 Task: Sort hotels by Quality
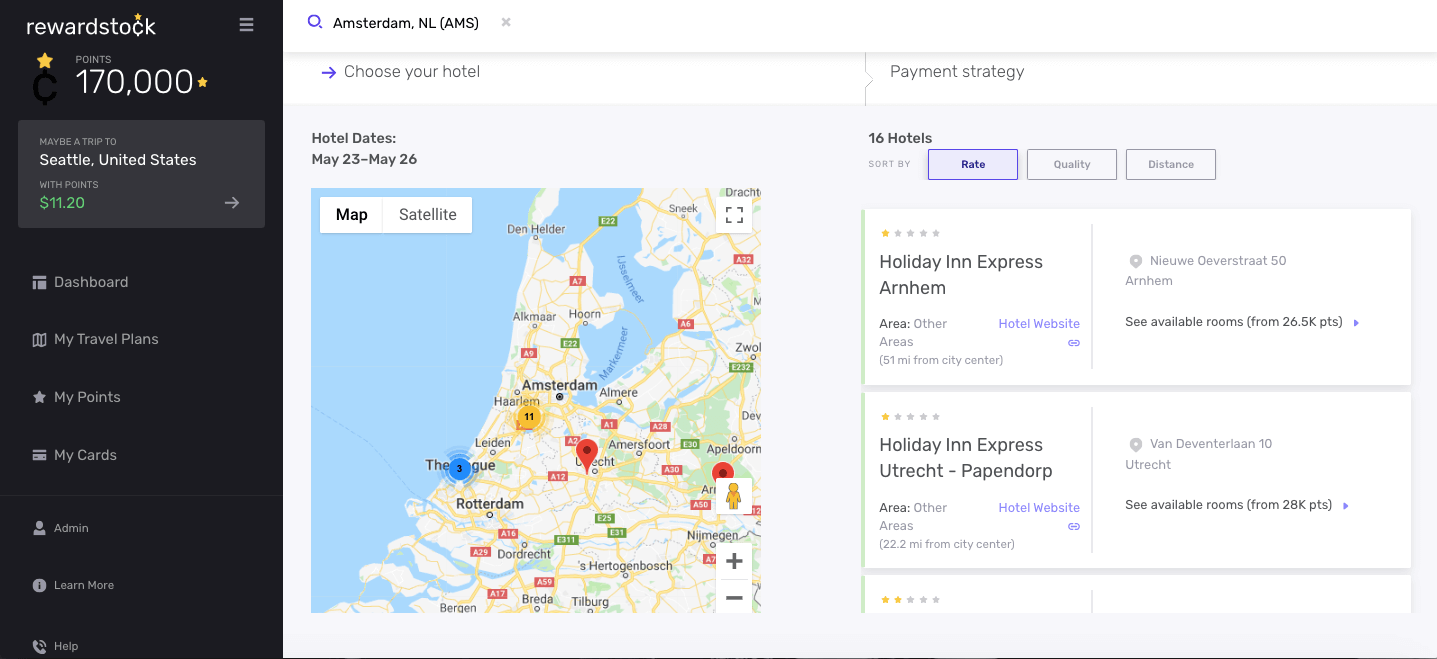(x=1072, y=164)
